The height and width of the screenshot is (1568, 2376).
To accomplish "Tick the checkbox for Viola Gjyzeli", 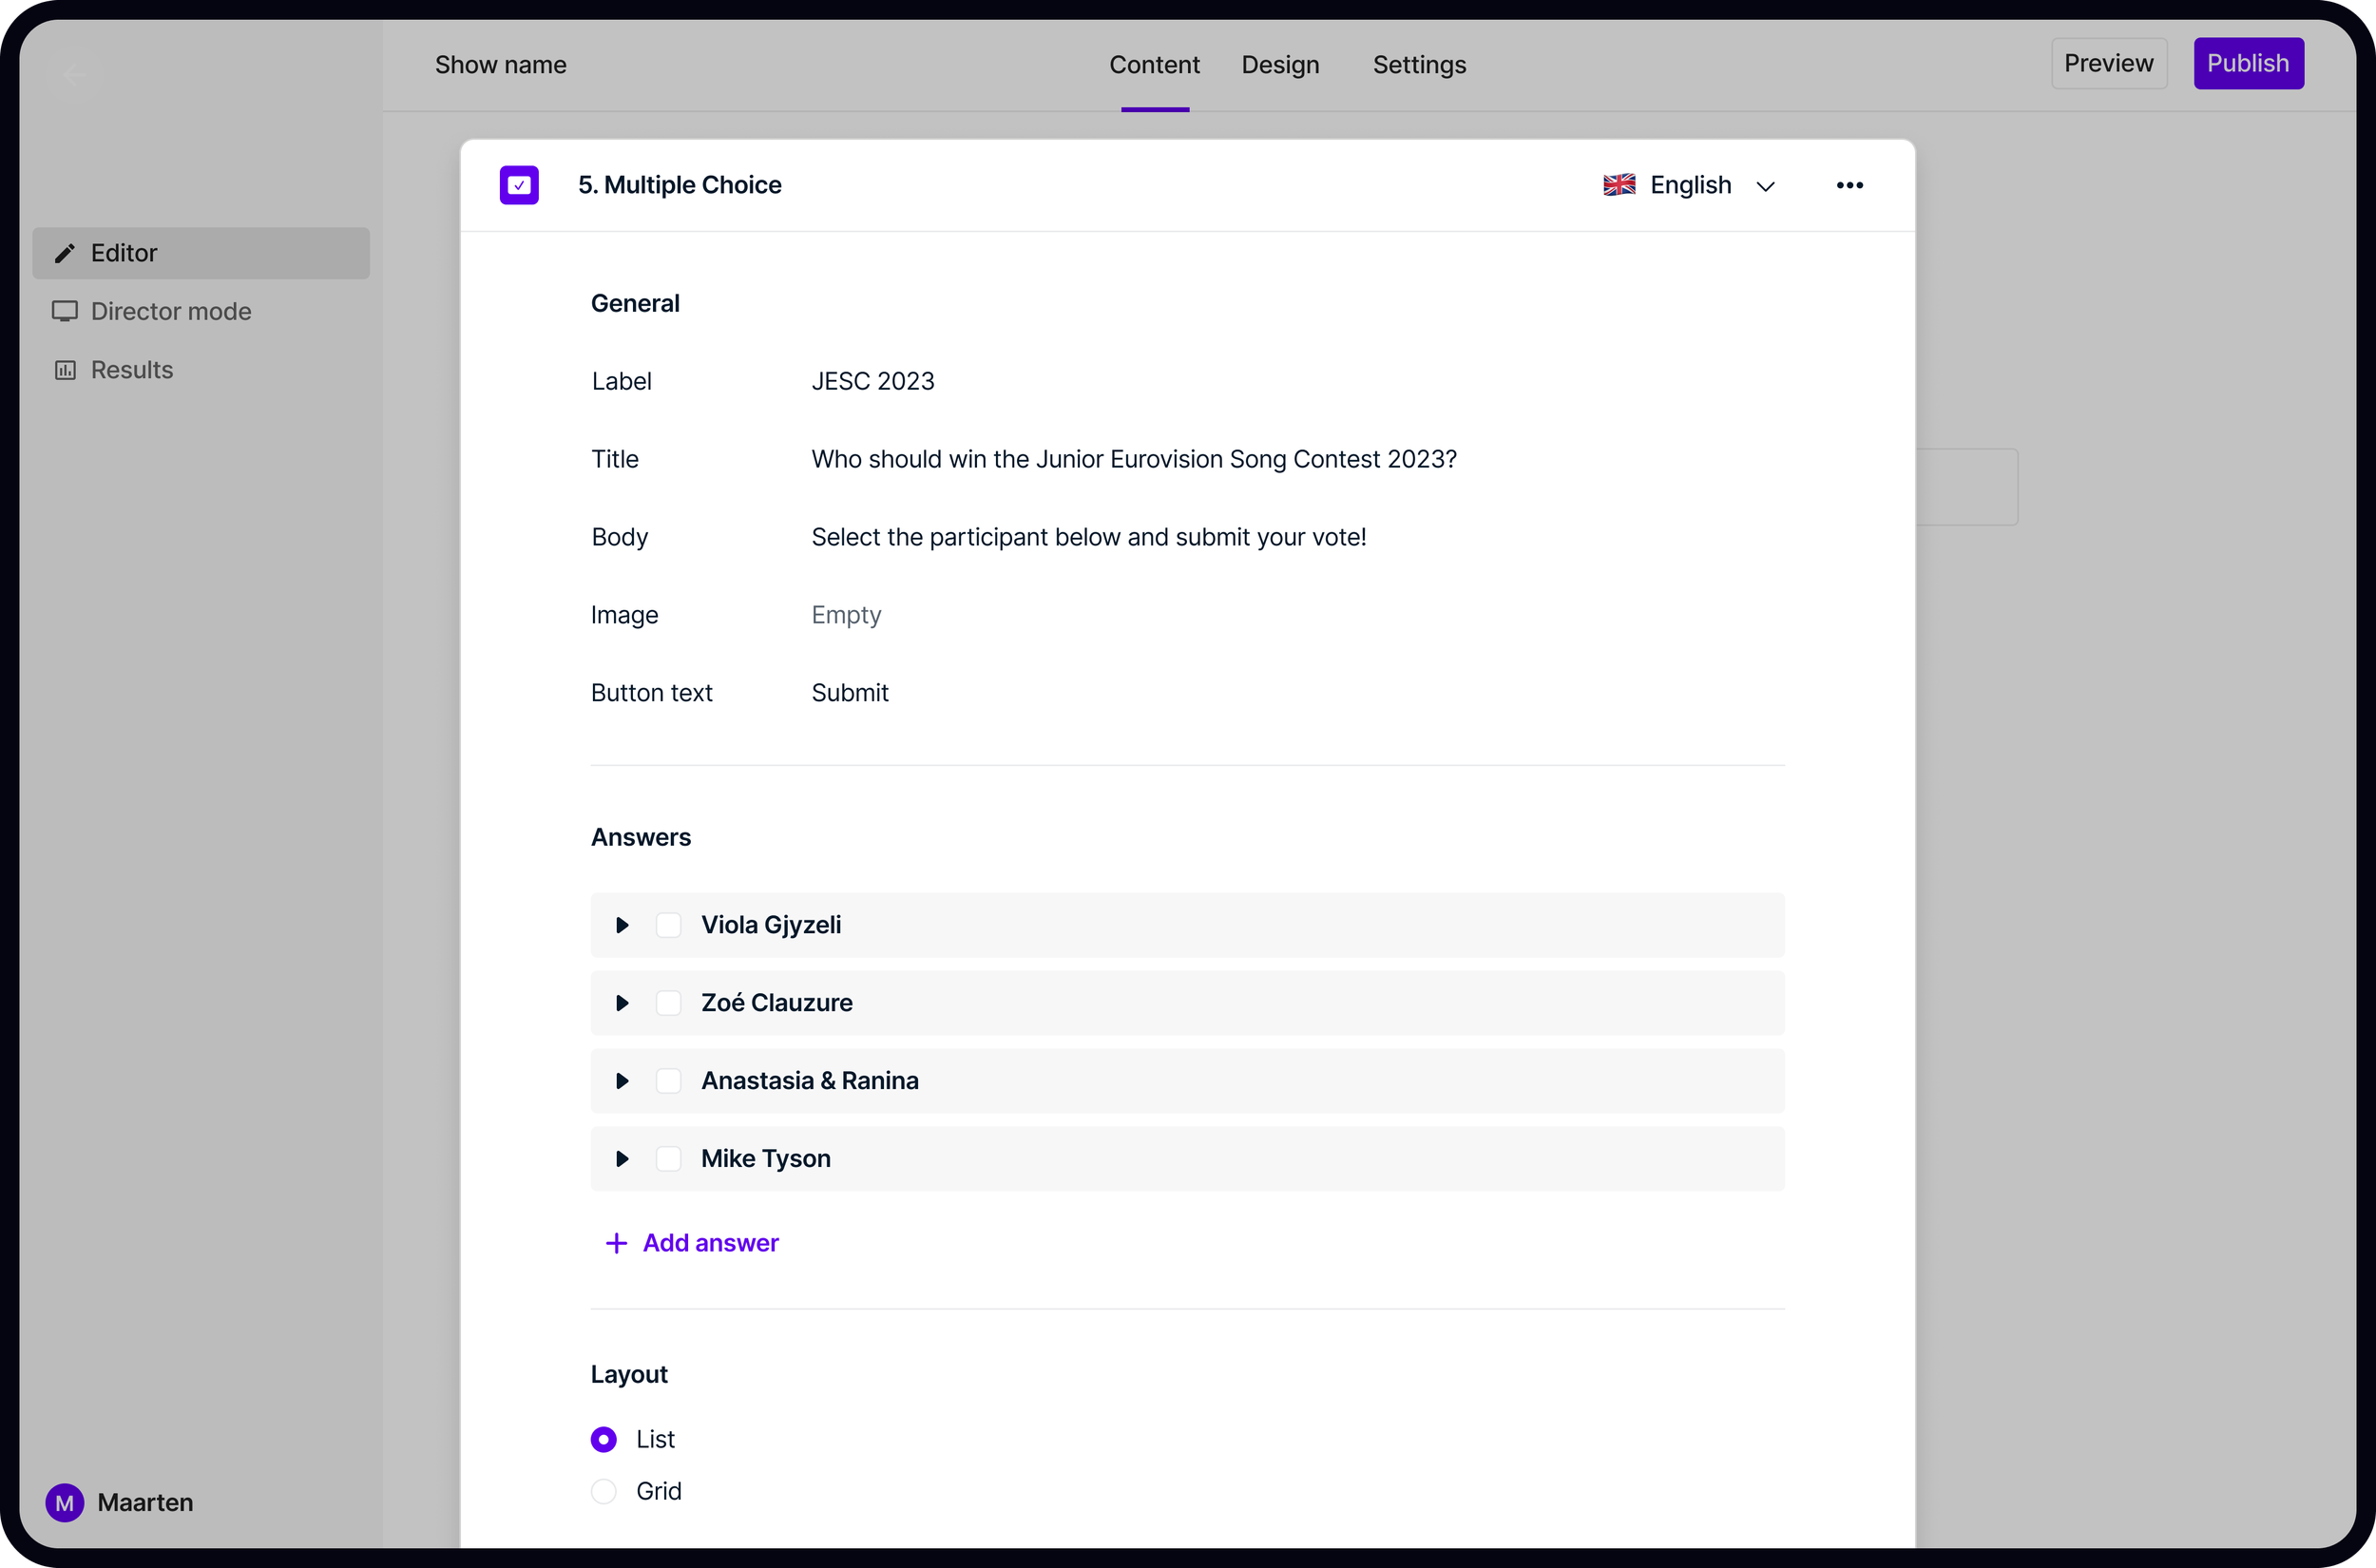I will [x=668, y=925].
